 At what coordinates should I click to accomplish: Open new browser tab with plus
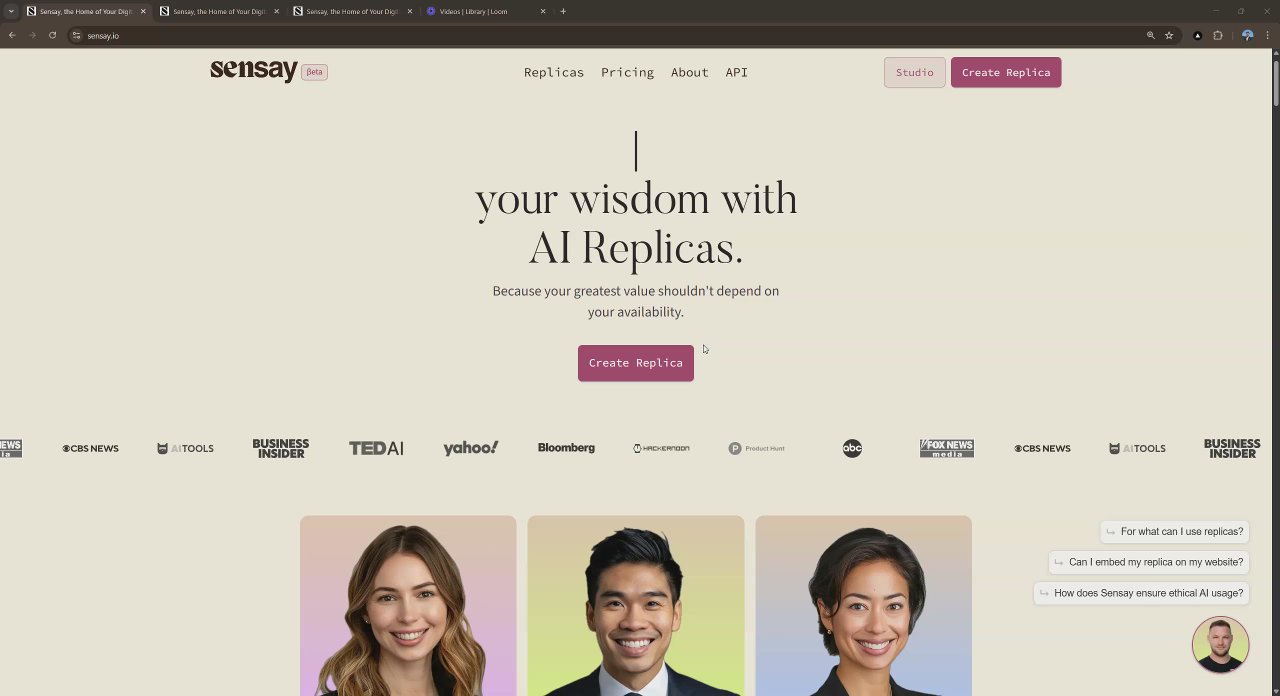point(563,11)
